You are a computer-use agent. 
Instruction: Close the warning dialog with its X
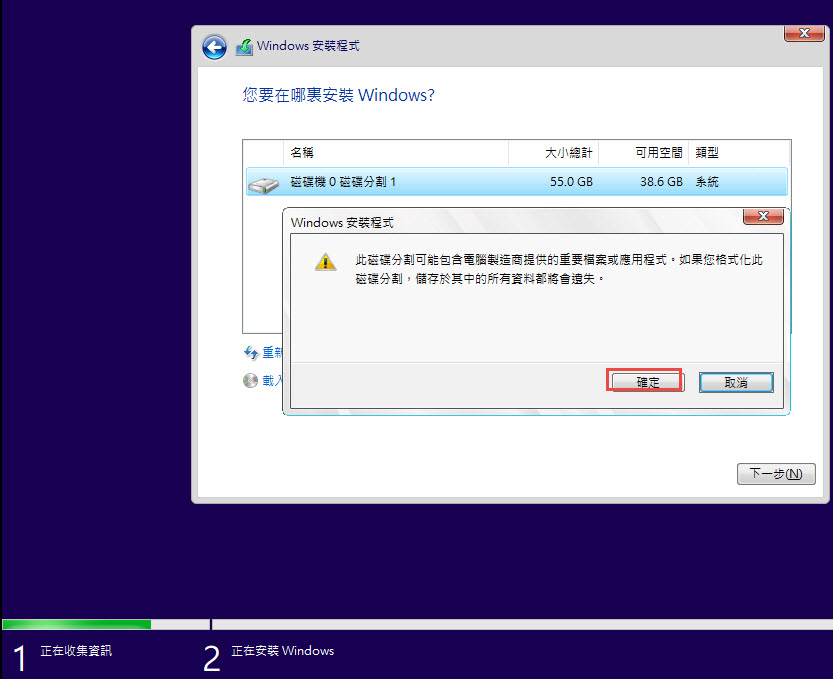click(x=763, y=216)
